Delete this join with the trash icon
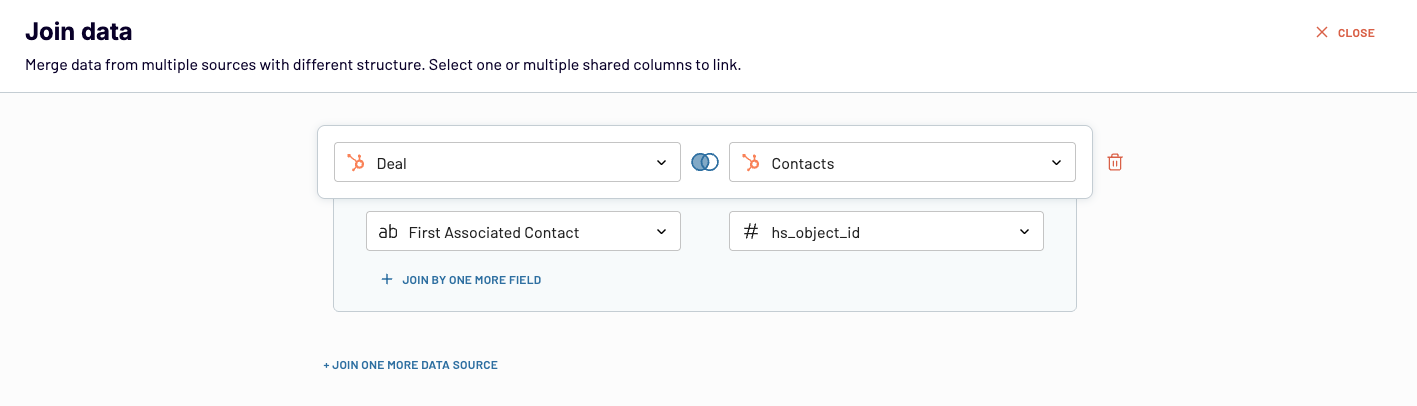The width and height of the screenshot is (1417, 406). [1115, 162]
